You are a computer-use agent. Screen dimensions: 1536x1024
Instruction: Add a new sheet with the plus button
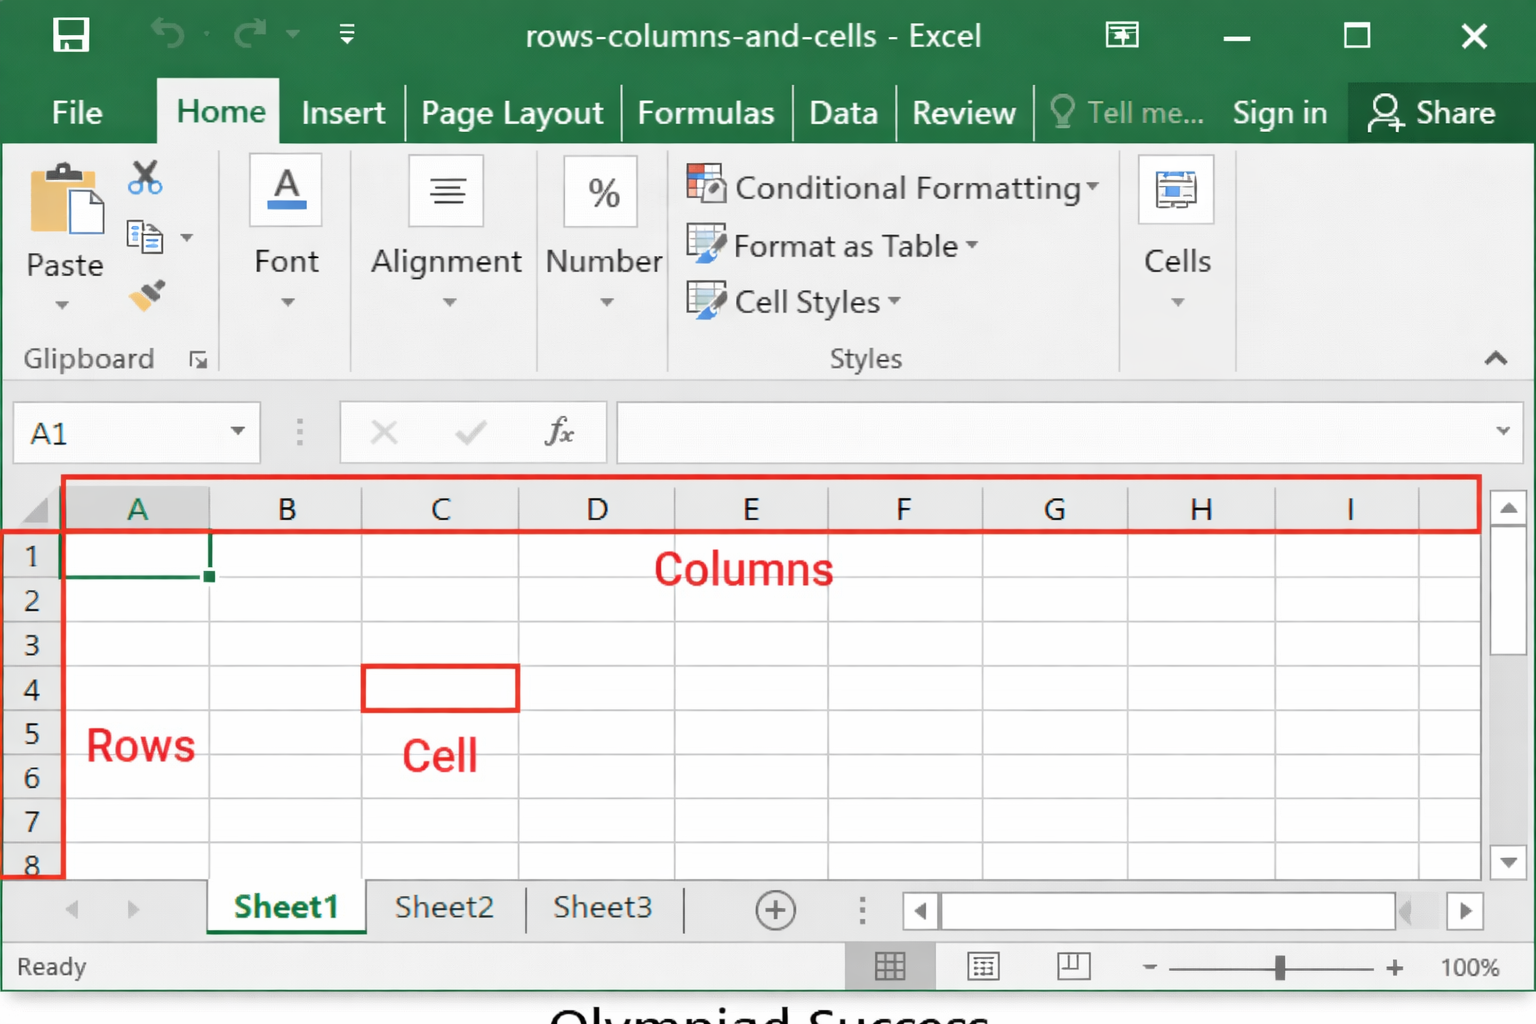[x=775, y=910]
